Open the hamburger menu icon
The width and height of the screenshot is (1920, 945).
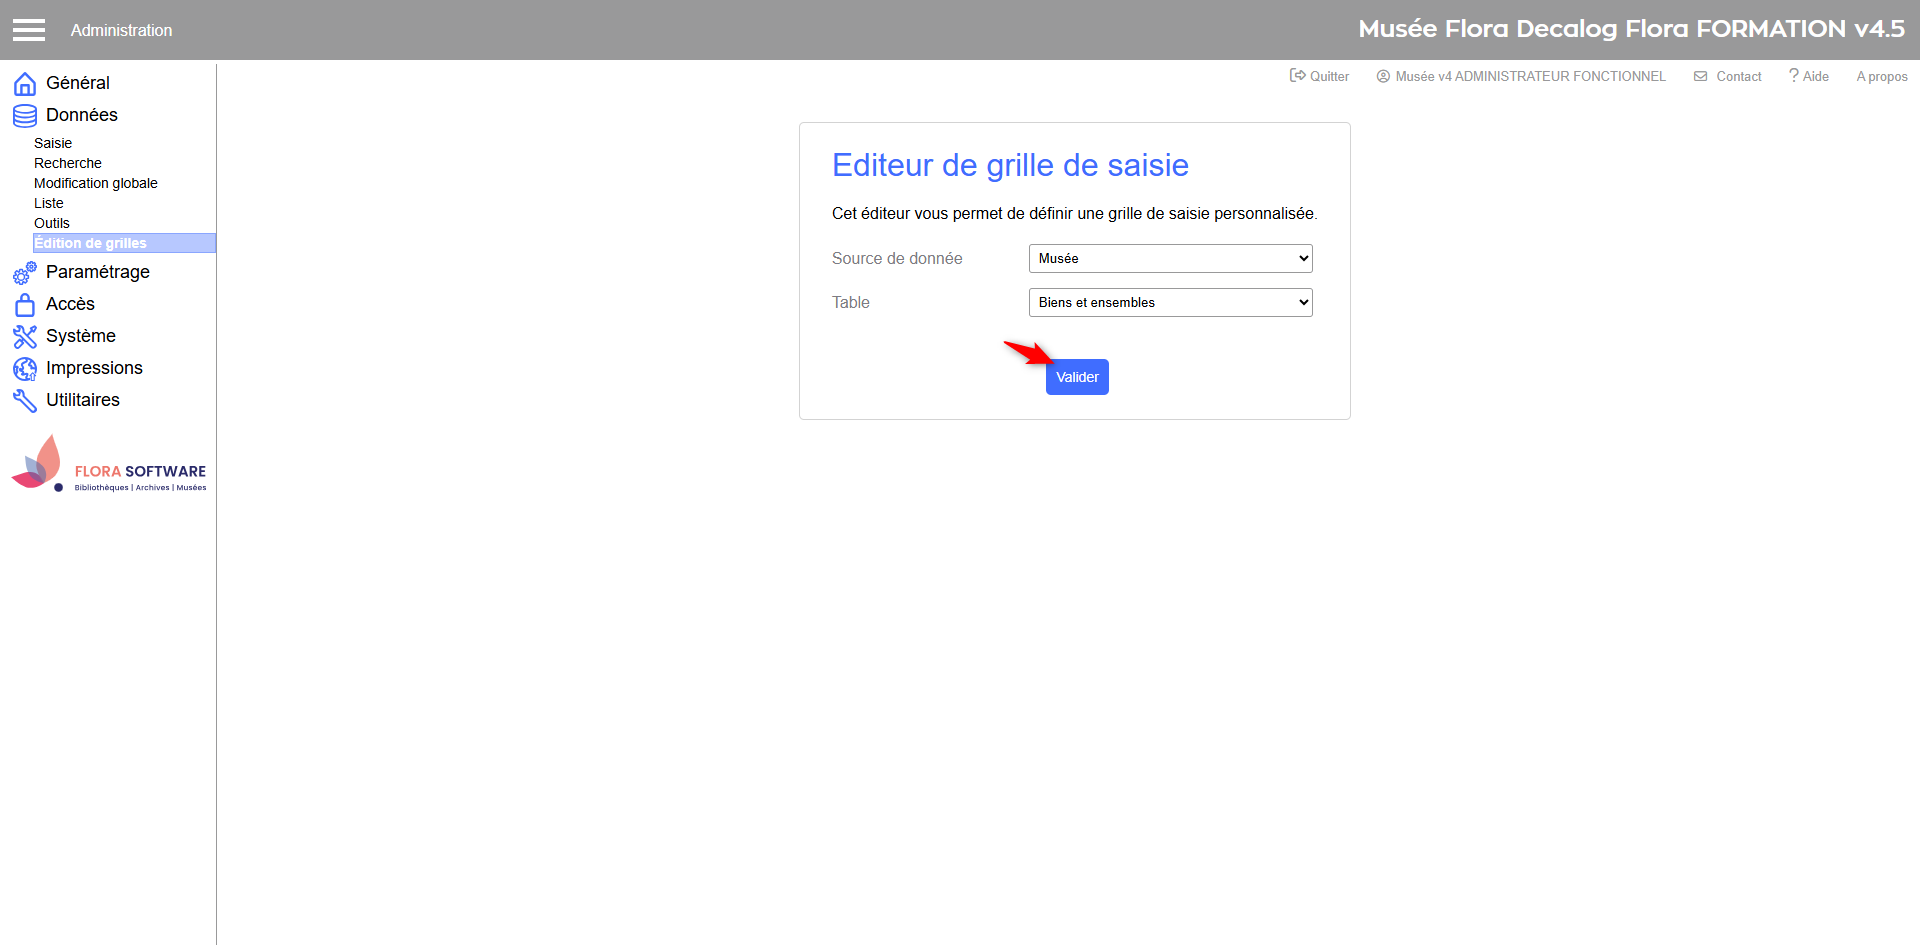click(29, 30)
